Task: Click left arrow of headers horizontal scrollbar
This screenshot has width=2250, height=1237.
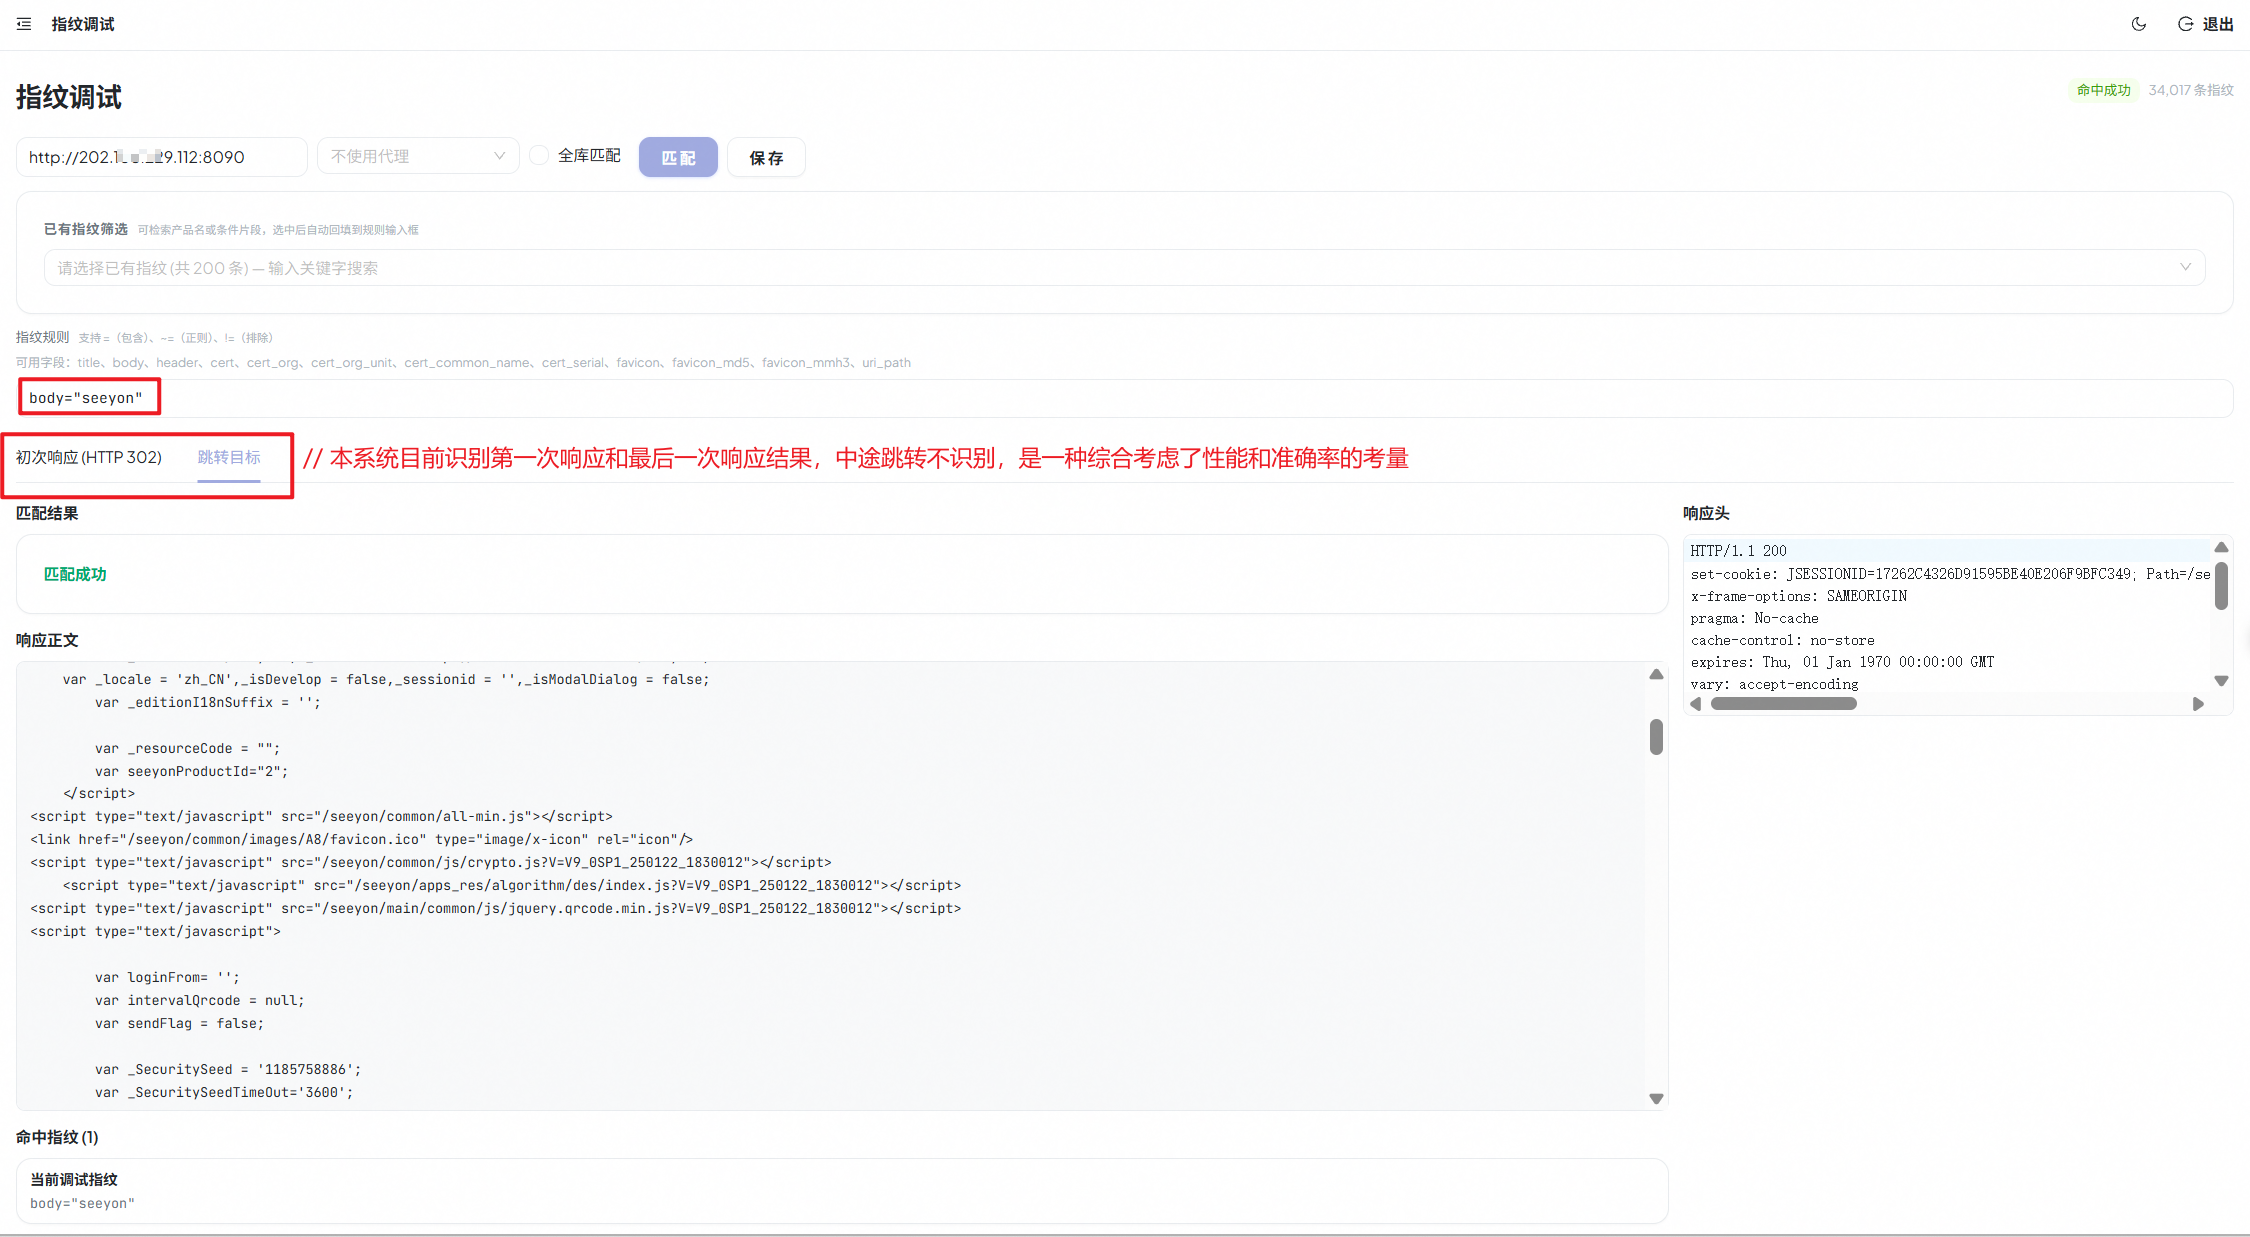Action: pyautogui.click(x=1696, y=704)
